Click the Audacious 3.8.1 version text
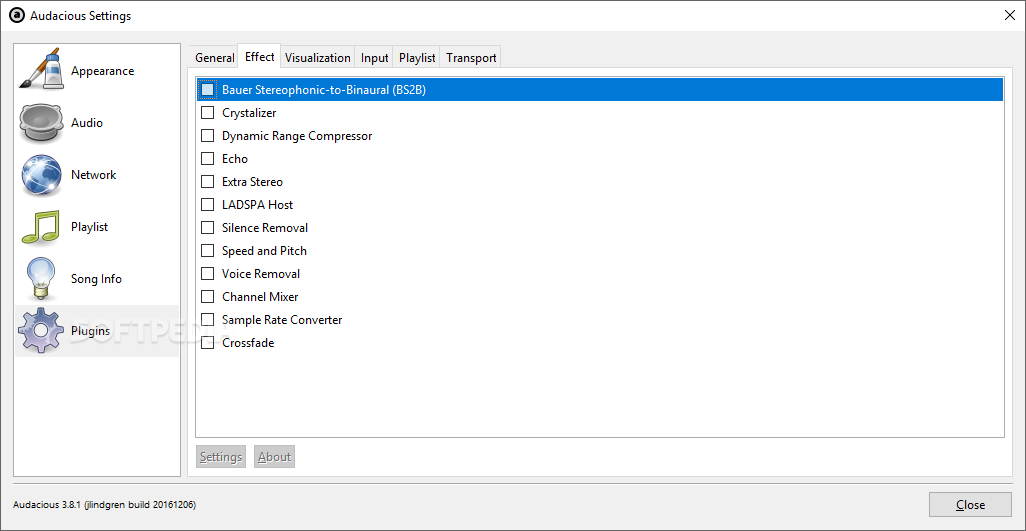 click(104, 504)
